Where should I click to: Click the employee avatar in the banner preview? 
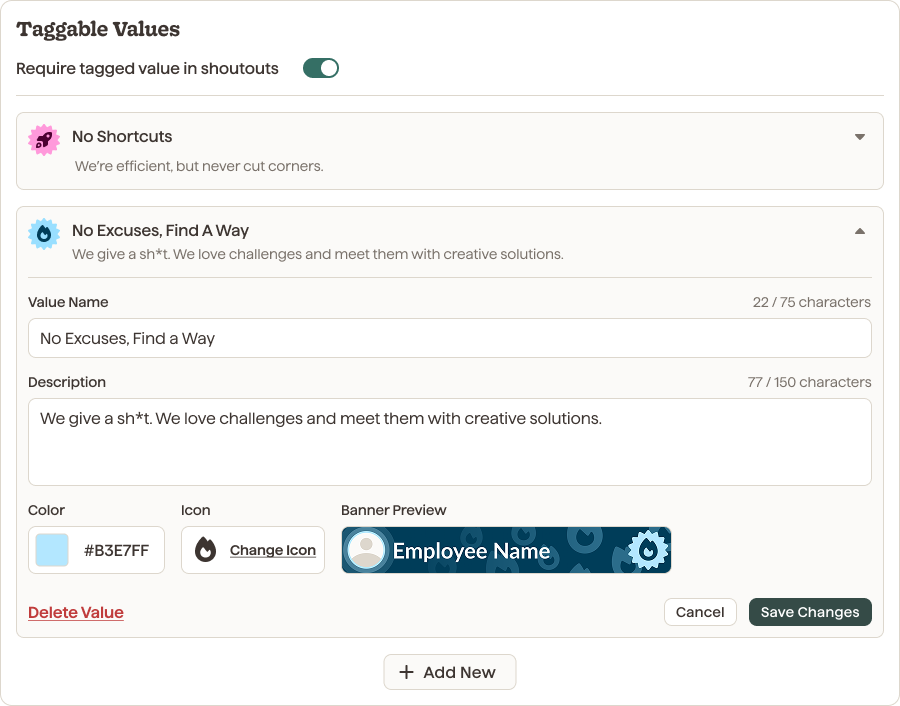[366, 550]
